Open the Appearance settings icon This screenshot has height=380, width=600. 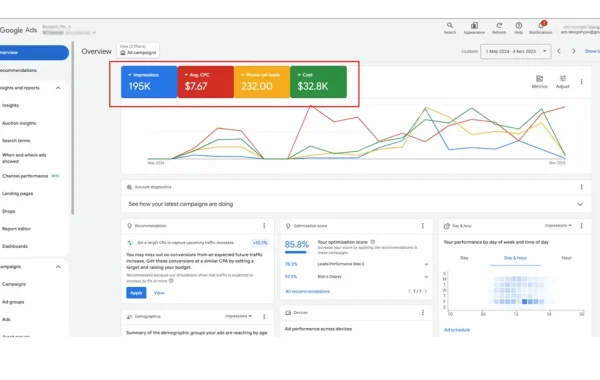click(474, 28)
